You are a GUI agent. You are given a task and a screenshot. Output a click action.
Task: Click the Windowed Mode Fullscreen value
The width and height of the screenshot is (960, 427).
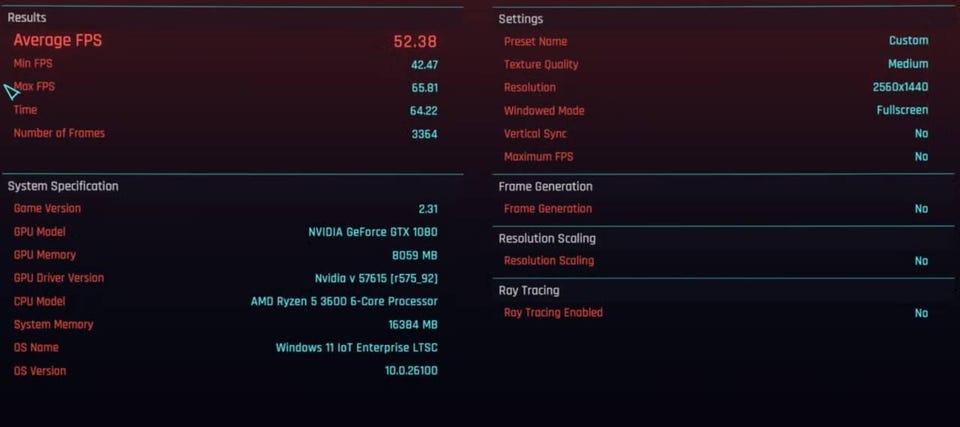[902, 111]
